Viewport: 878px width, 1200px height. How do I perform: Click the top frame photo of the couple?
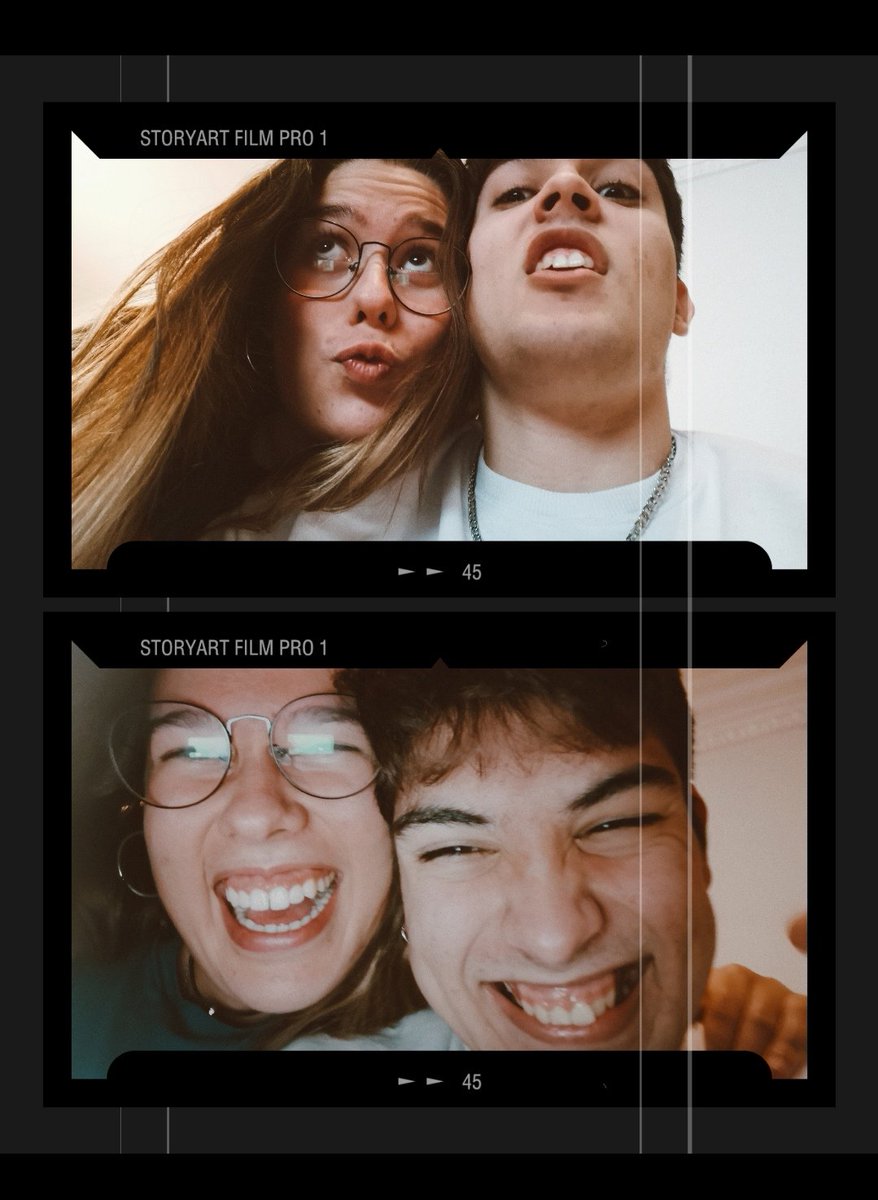[x=439, y=350]
